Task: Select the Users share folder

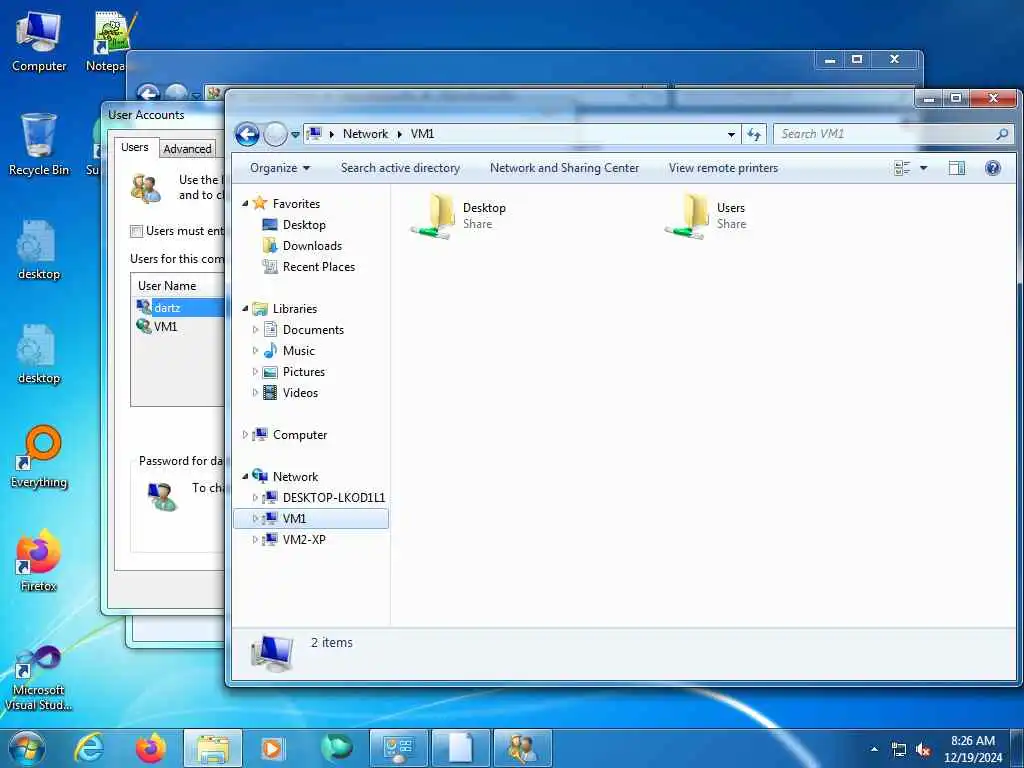Action: pyautogui.click(x=706, y=216)
